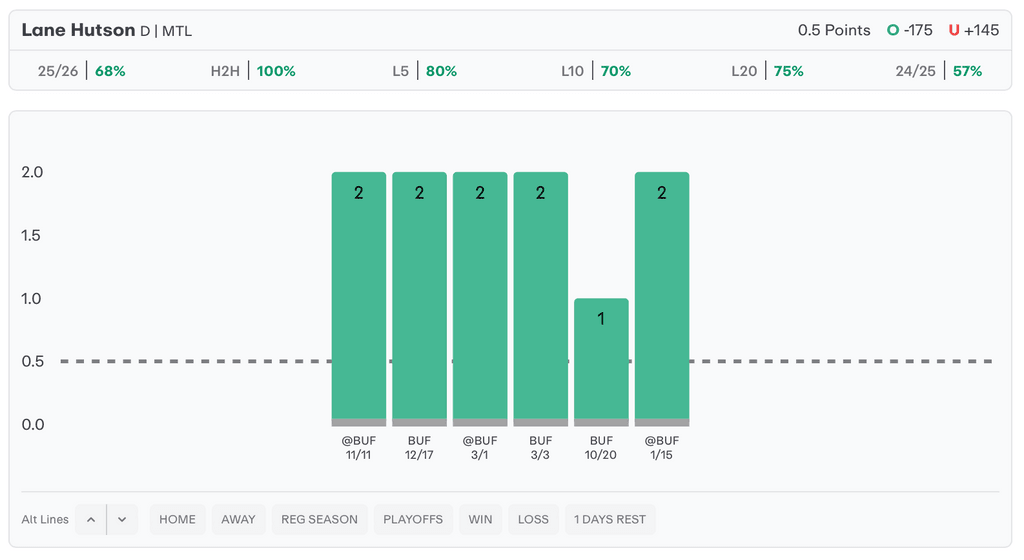The height and width of the screenshot is (560, 1024).
Task: Open the L20 75% split
Action: pyautogui.click(x=767, y=71)
